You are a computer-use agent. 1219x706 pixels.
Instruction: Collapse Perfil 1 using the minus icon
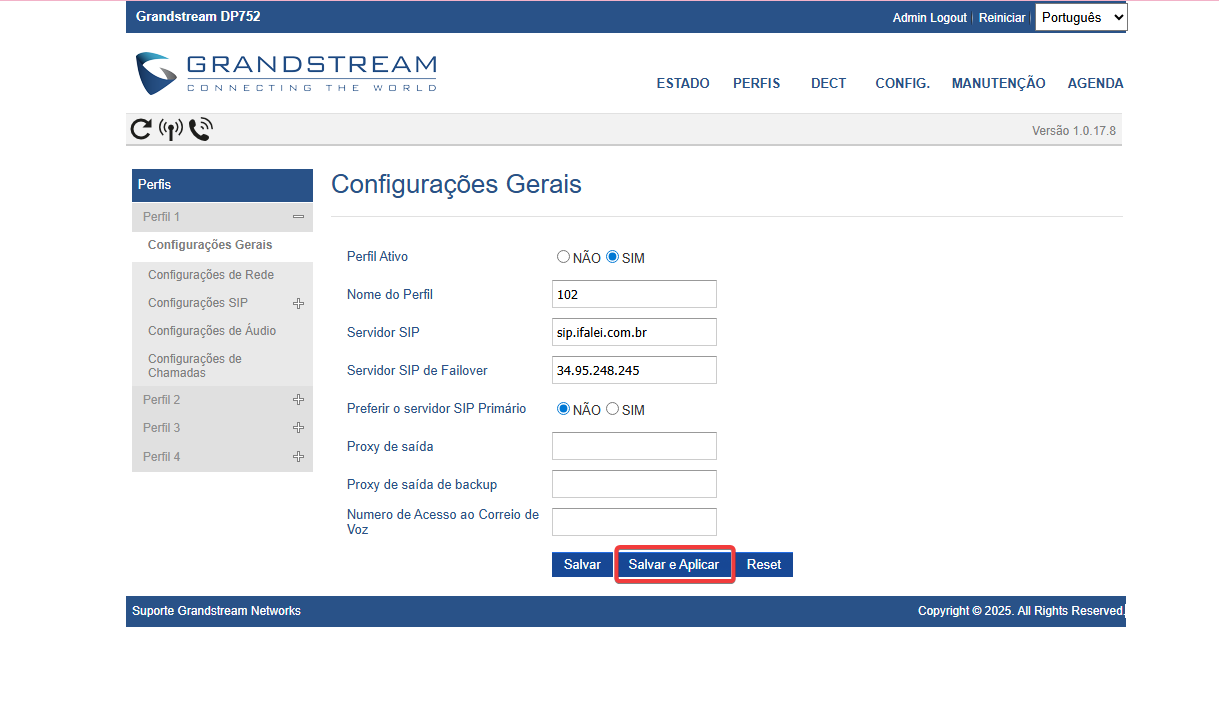298,217
